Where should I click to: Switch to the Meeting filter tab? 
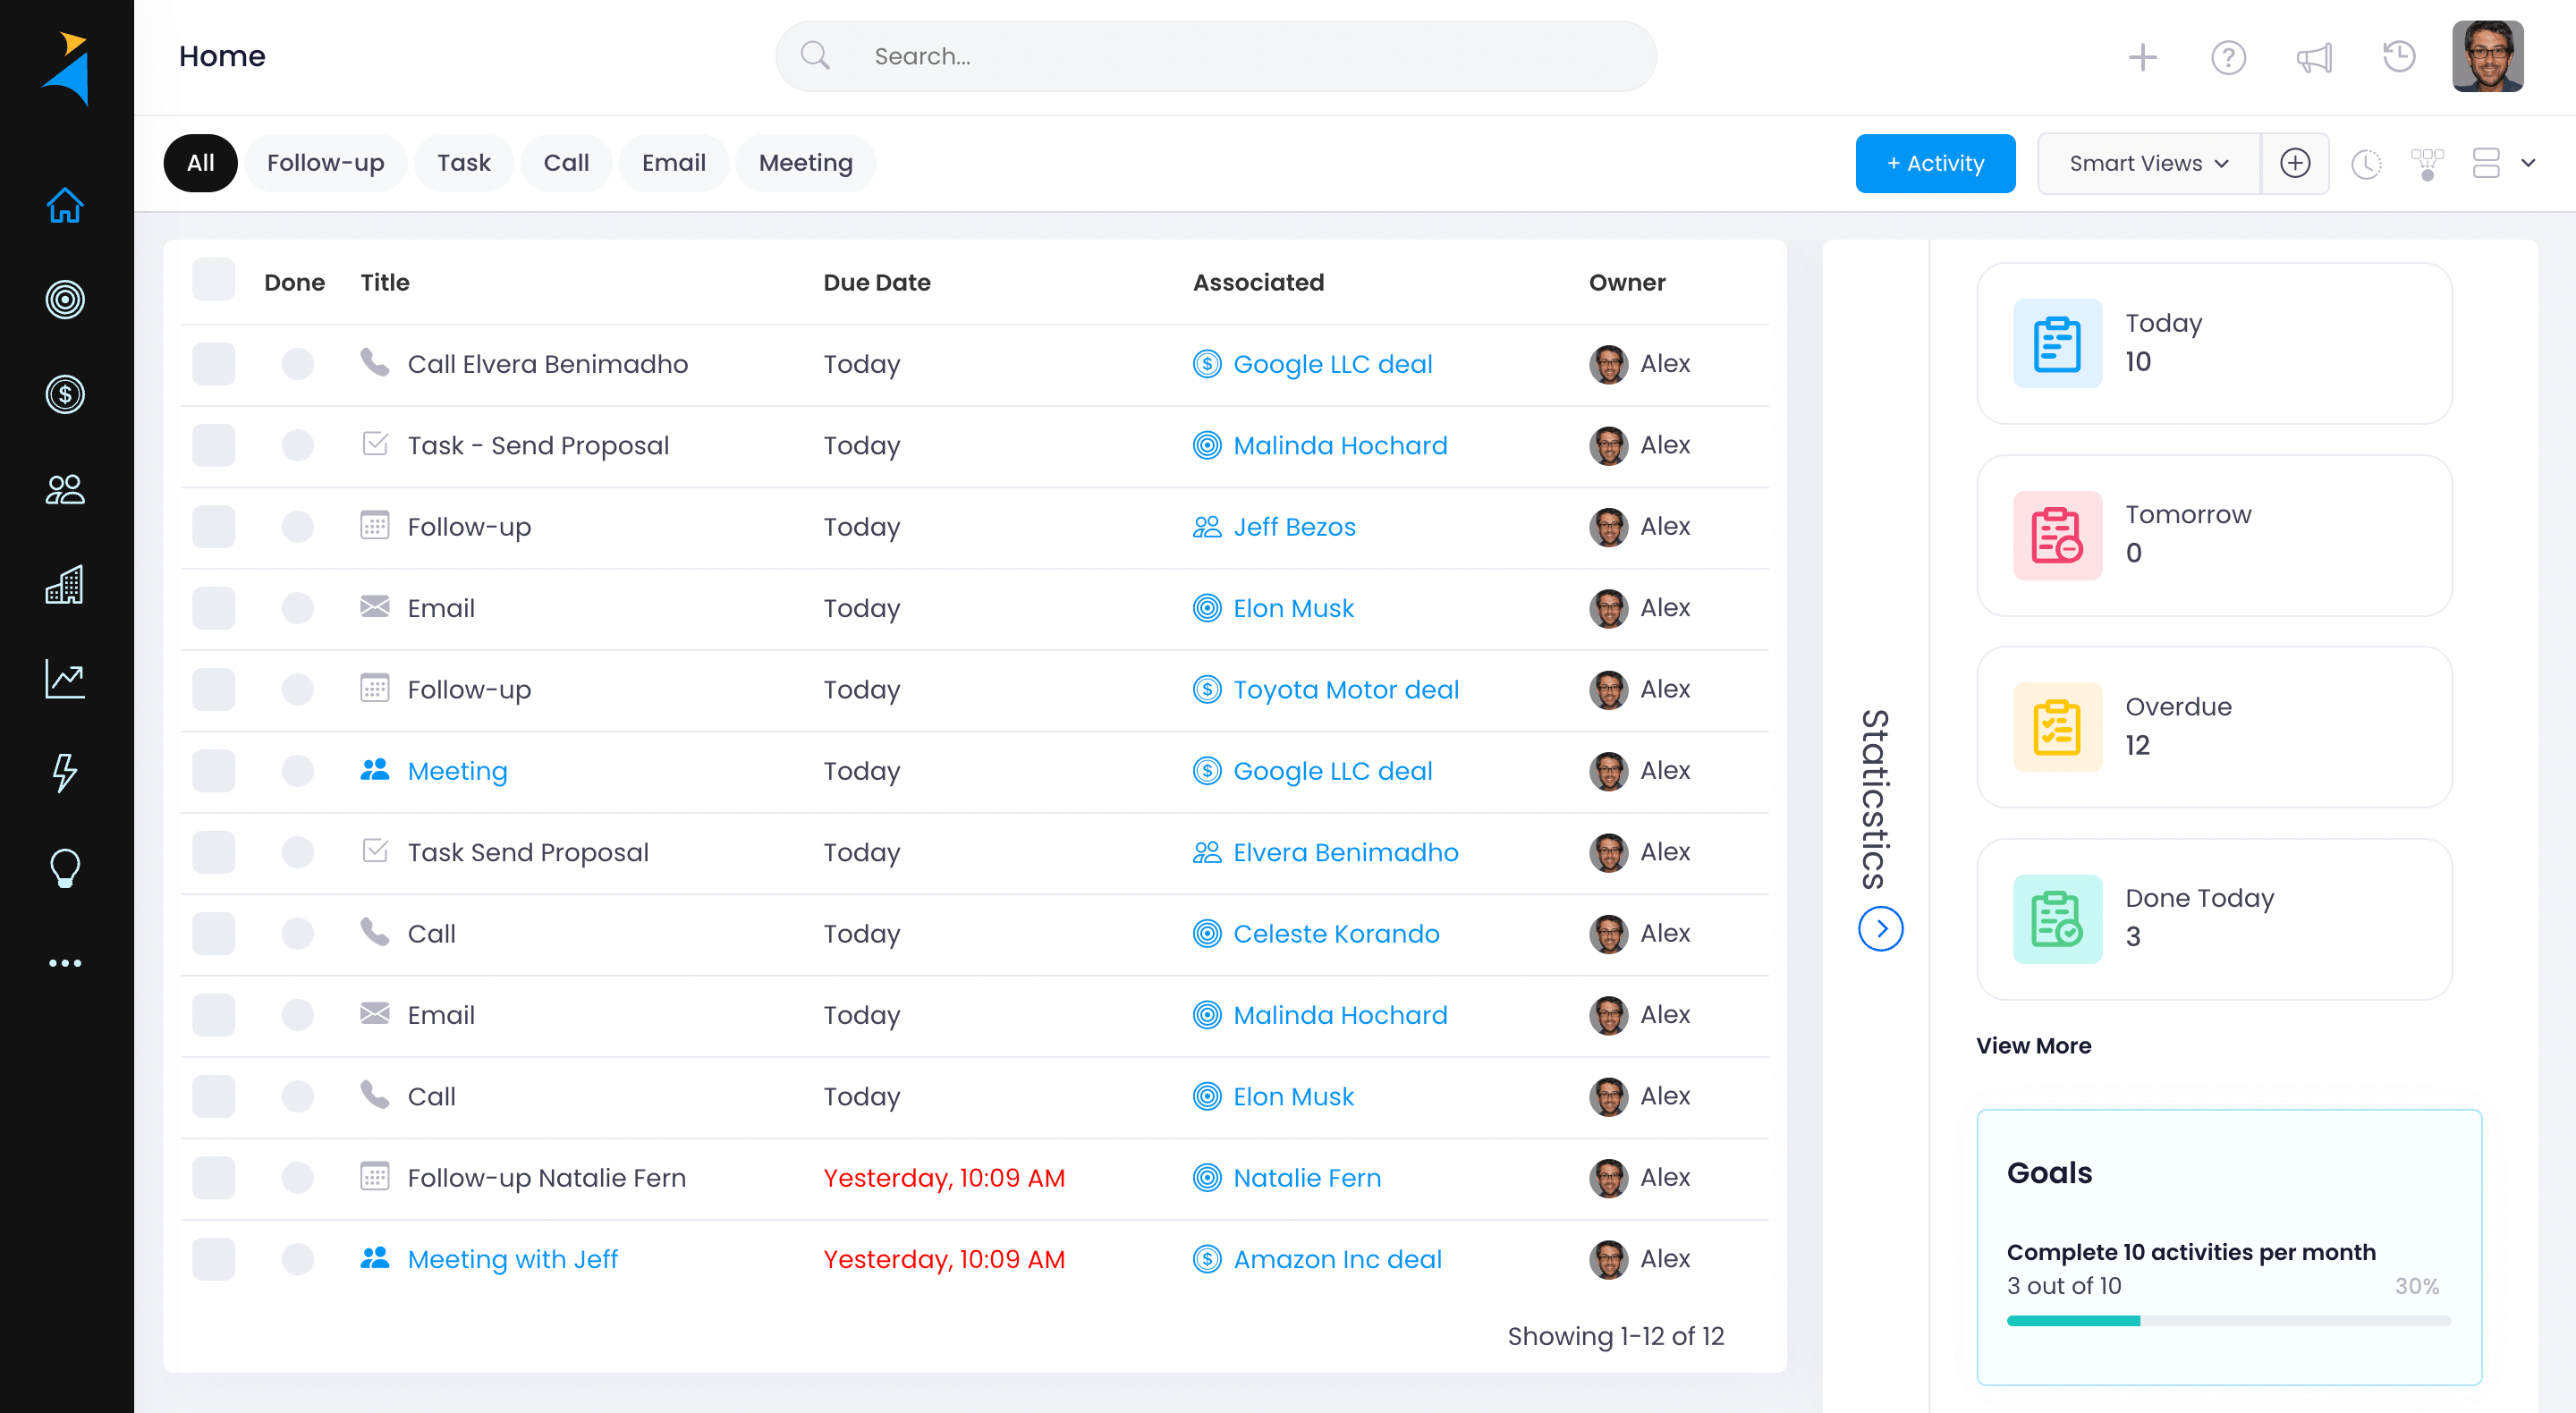point(805,163)
